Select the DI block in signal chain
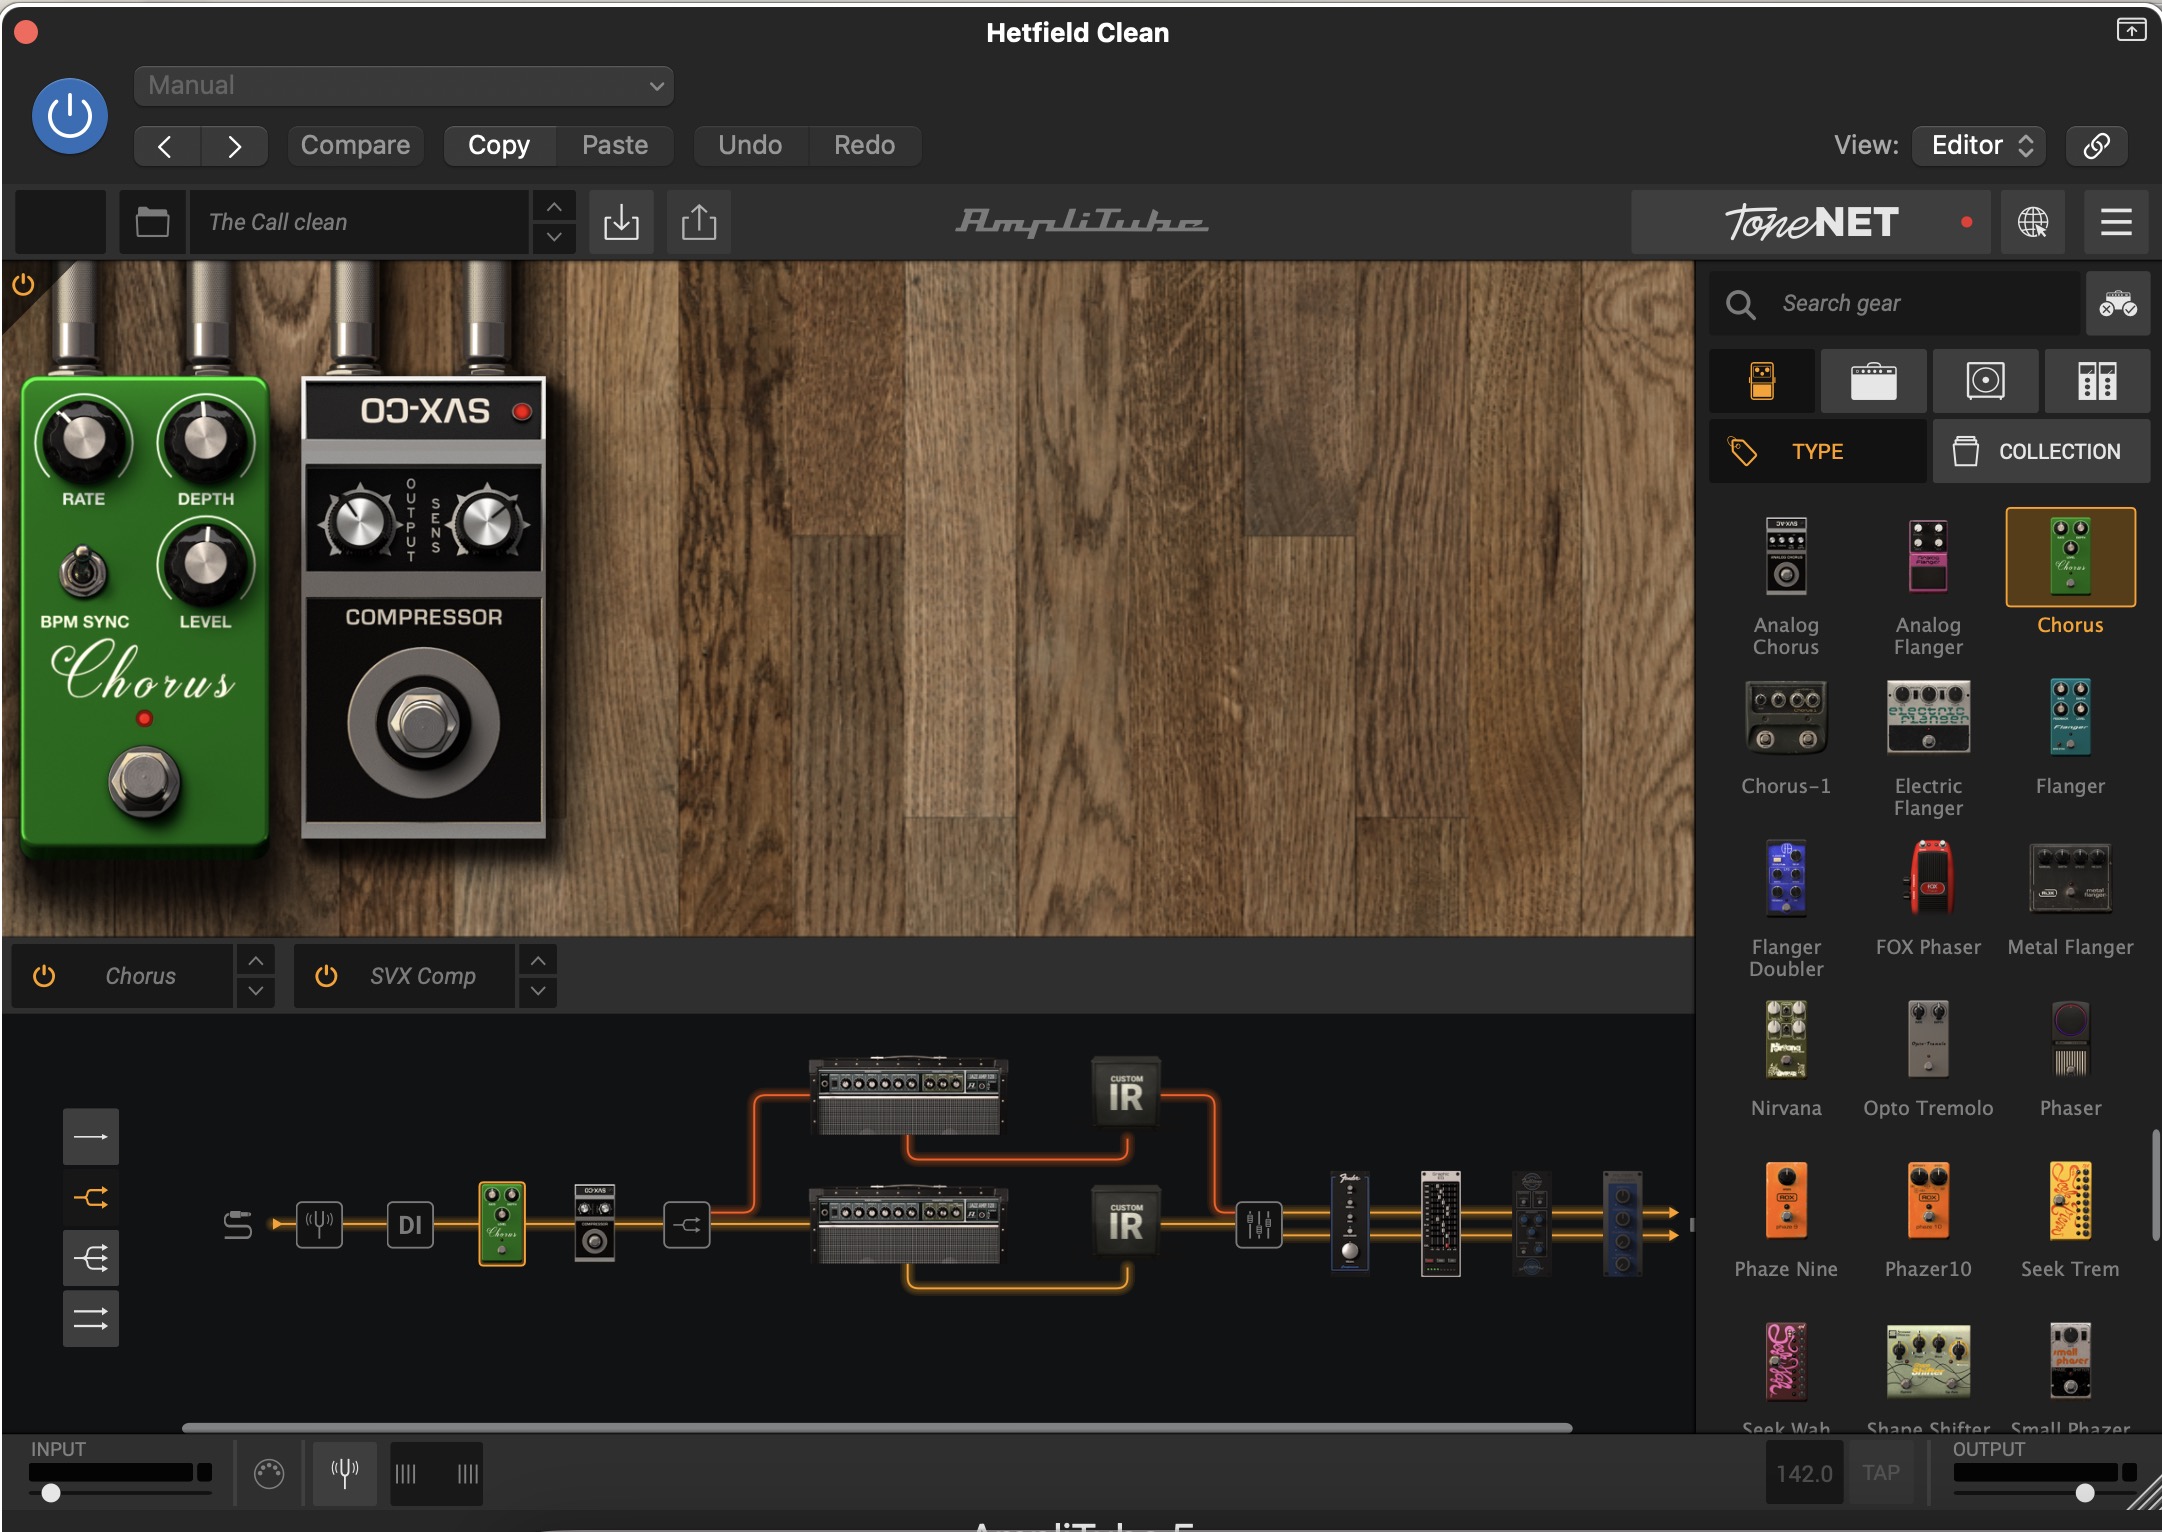The height and width of the screenshot is (1532, 2162). point(410,1225)
